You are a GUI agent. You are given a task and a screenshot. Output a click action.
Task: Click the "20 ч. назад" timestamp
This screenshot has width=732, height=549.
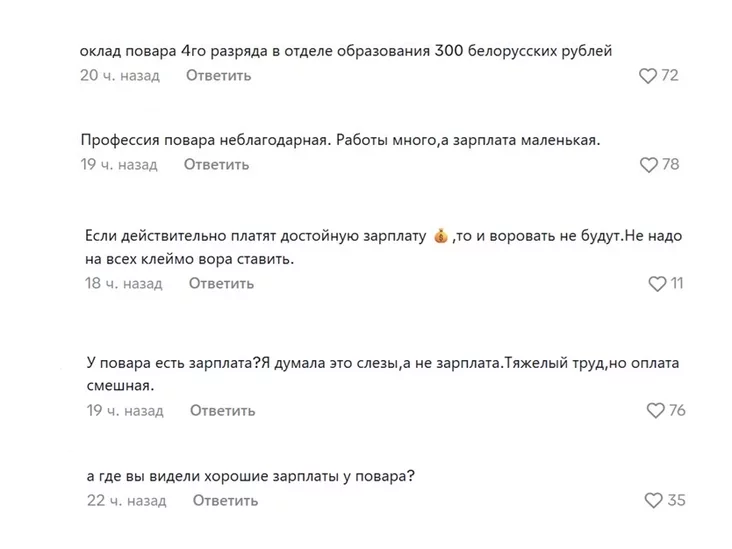(x=119, y=76)
